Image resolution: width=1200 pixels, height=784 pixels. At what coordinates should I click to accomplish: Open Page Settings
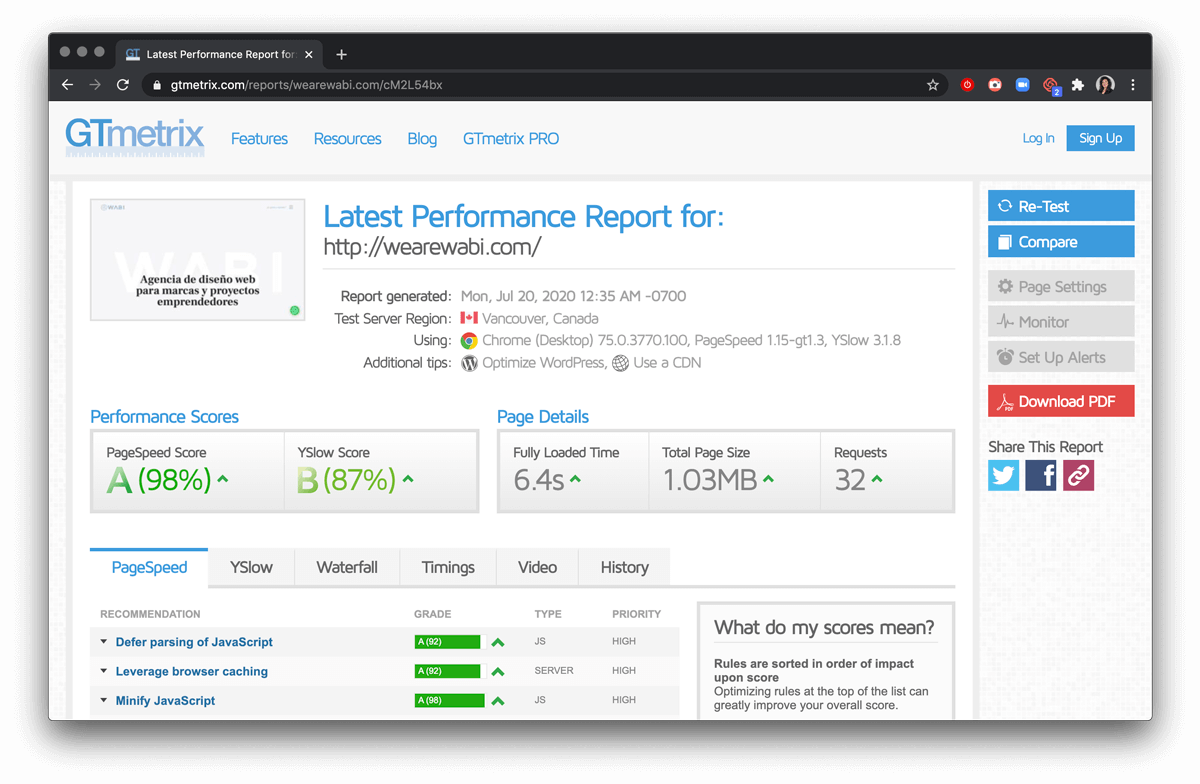pyautogui.click(x=1061, y=286)
